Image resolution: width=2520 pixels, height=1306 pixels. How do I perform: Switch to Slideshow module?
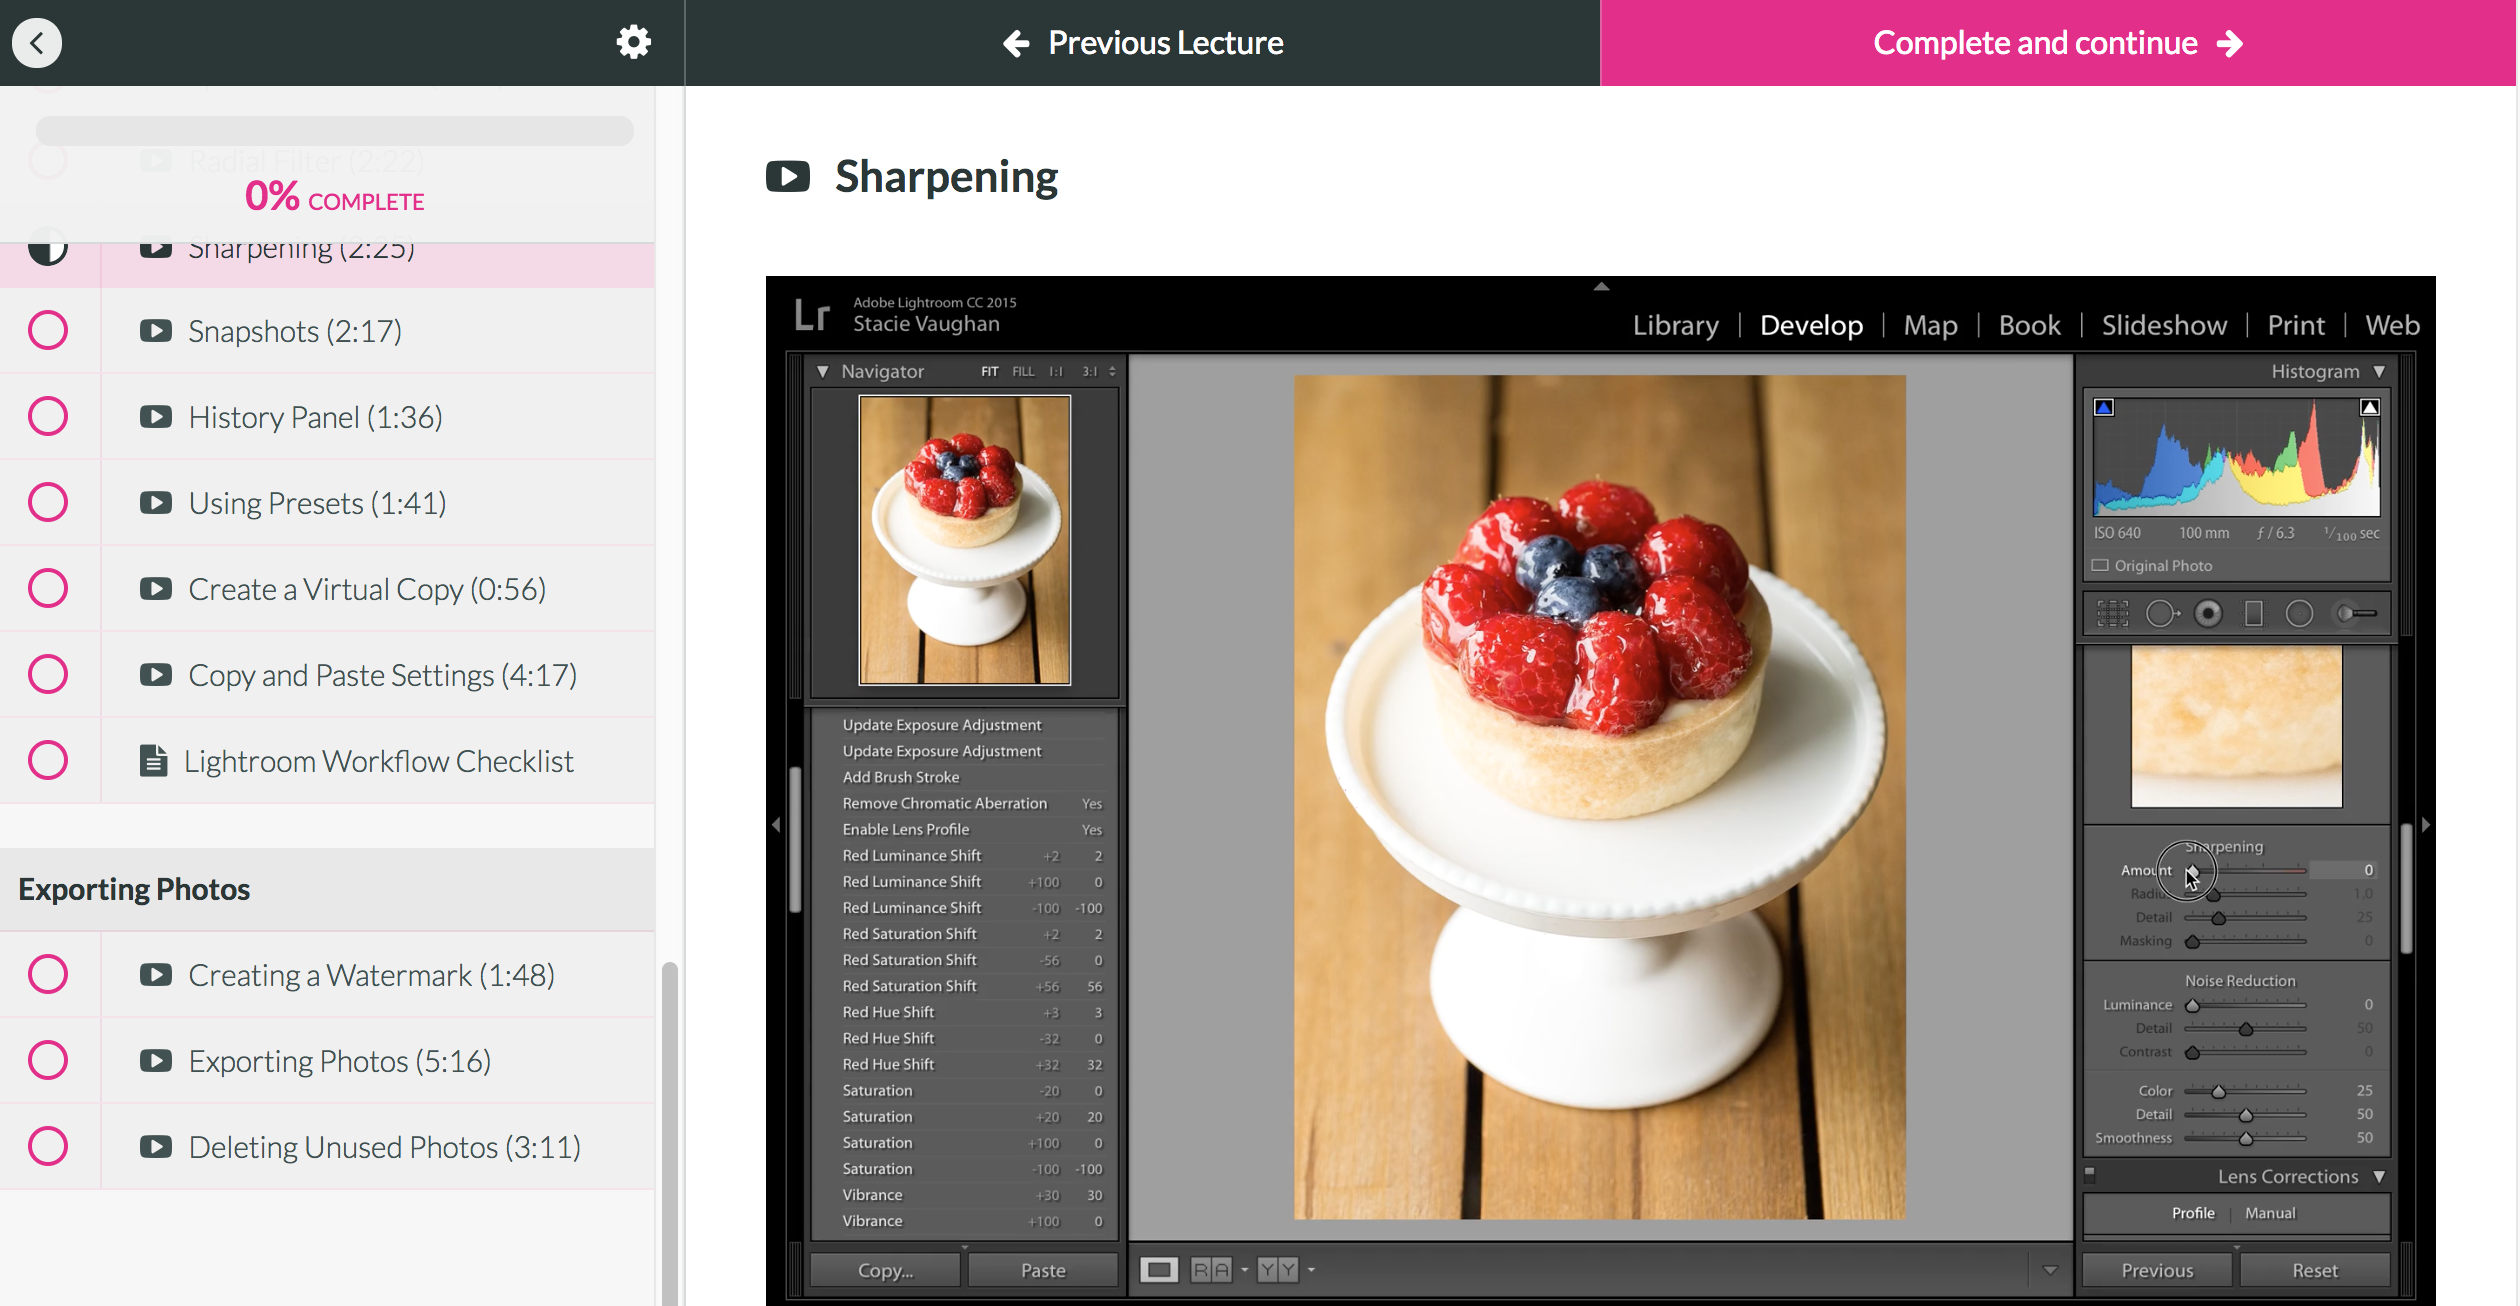coord(2164,325)
